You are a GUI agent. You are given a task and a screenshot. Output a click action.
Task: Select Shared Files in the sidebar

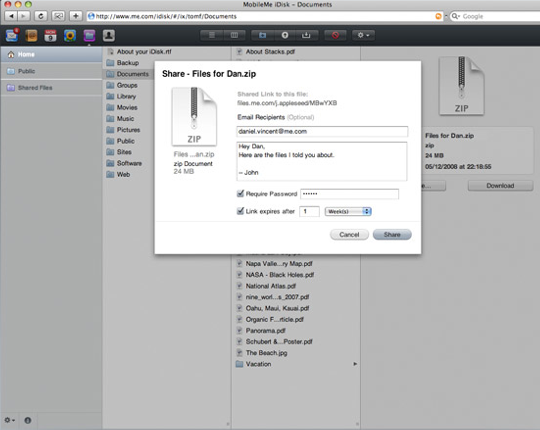coord(51,88)
